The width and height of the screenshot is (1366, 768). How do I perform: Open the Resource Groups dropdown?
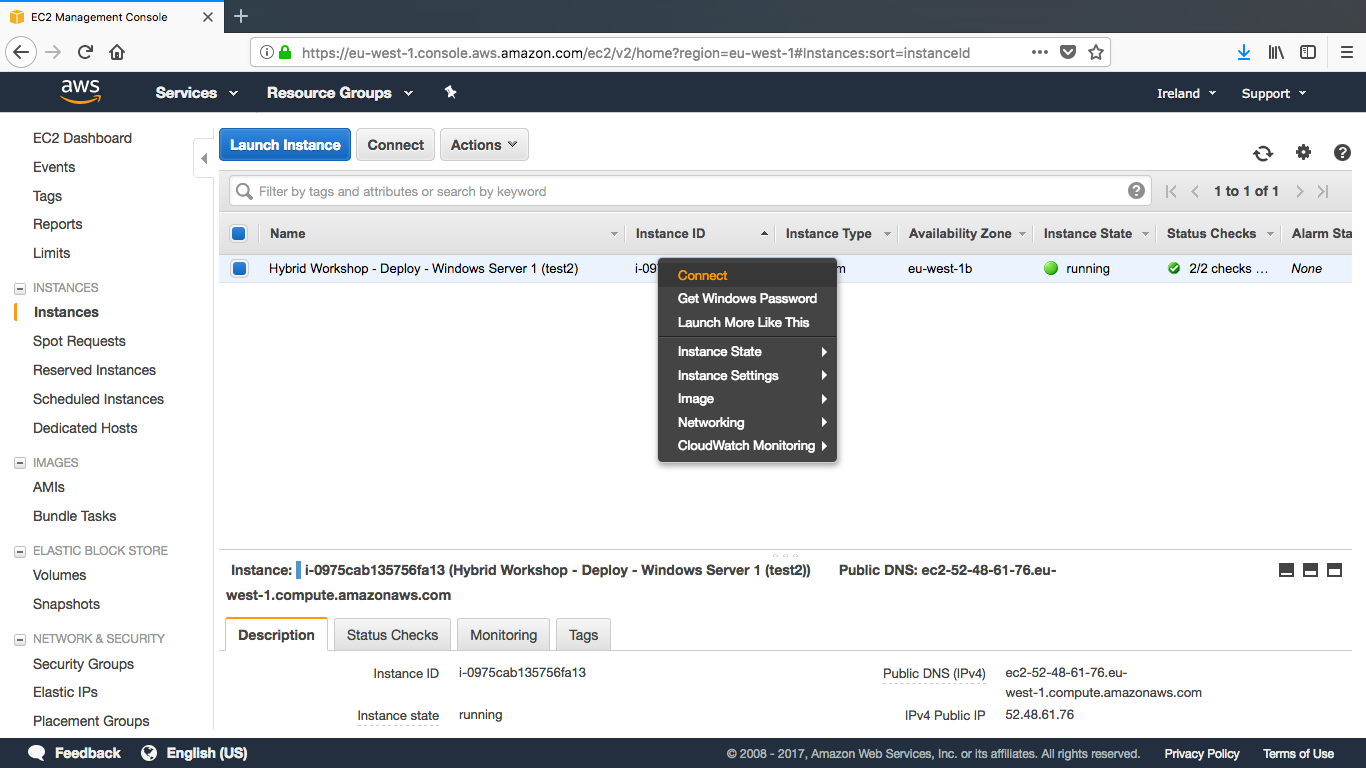[x=340, y=92]
